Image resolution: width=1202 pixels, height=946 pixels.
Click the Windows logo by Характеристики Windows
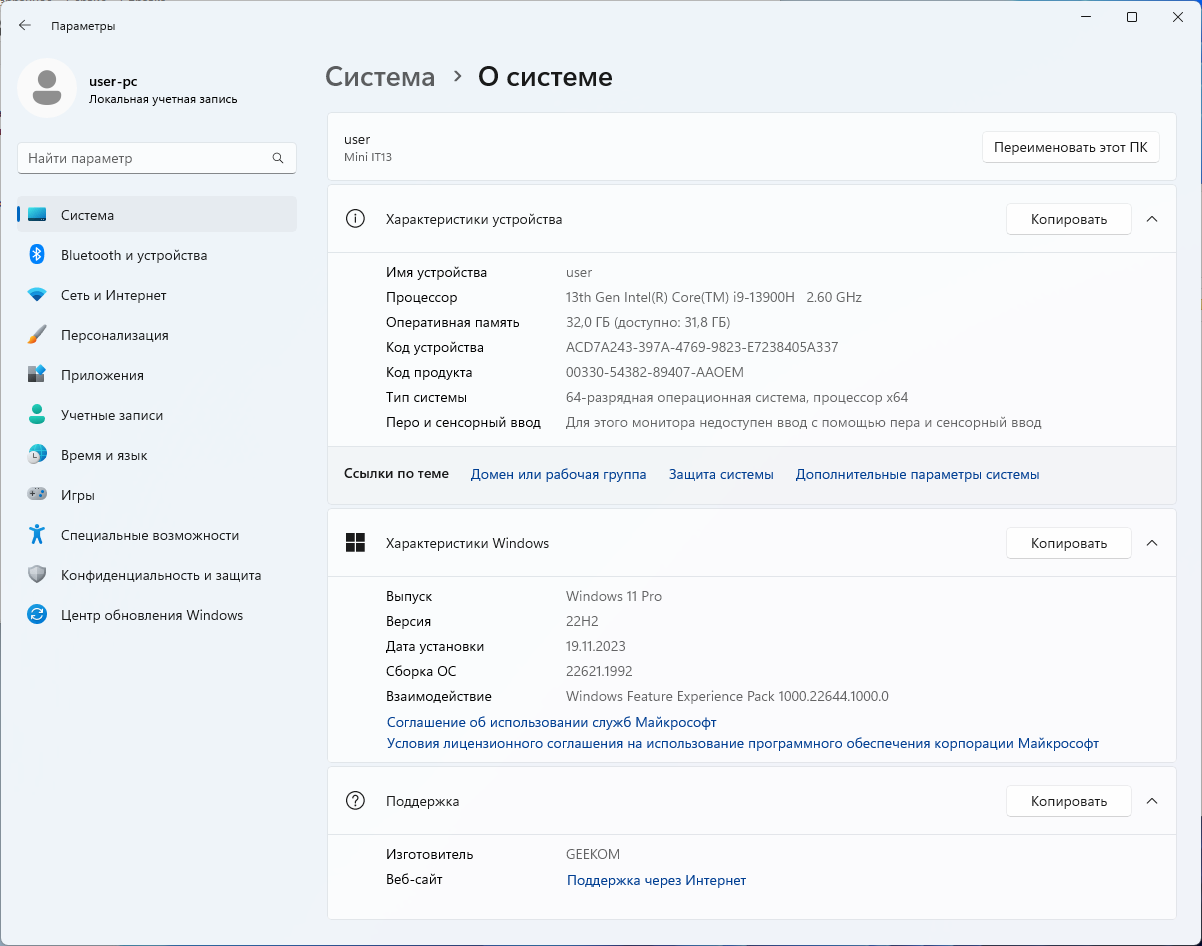coord(355,543)
